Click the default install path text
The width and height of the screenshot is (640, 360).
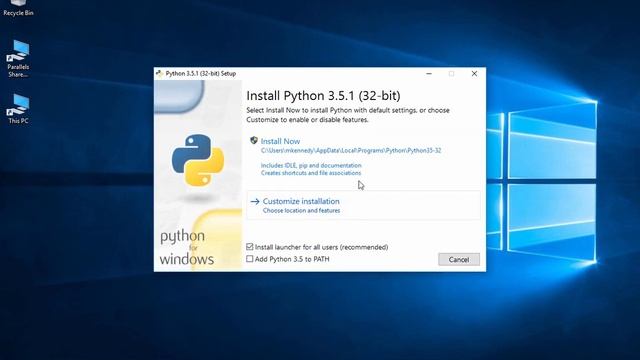tap(351, 151)
